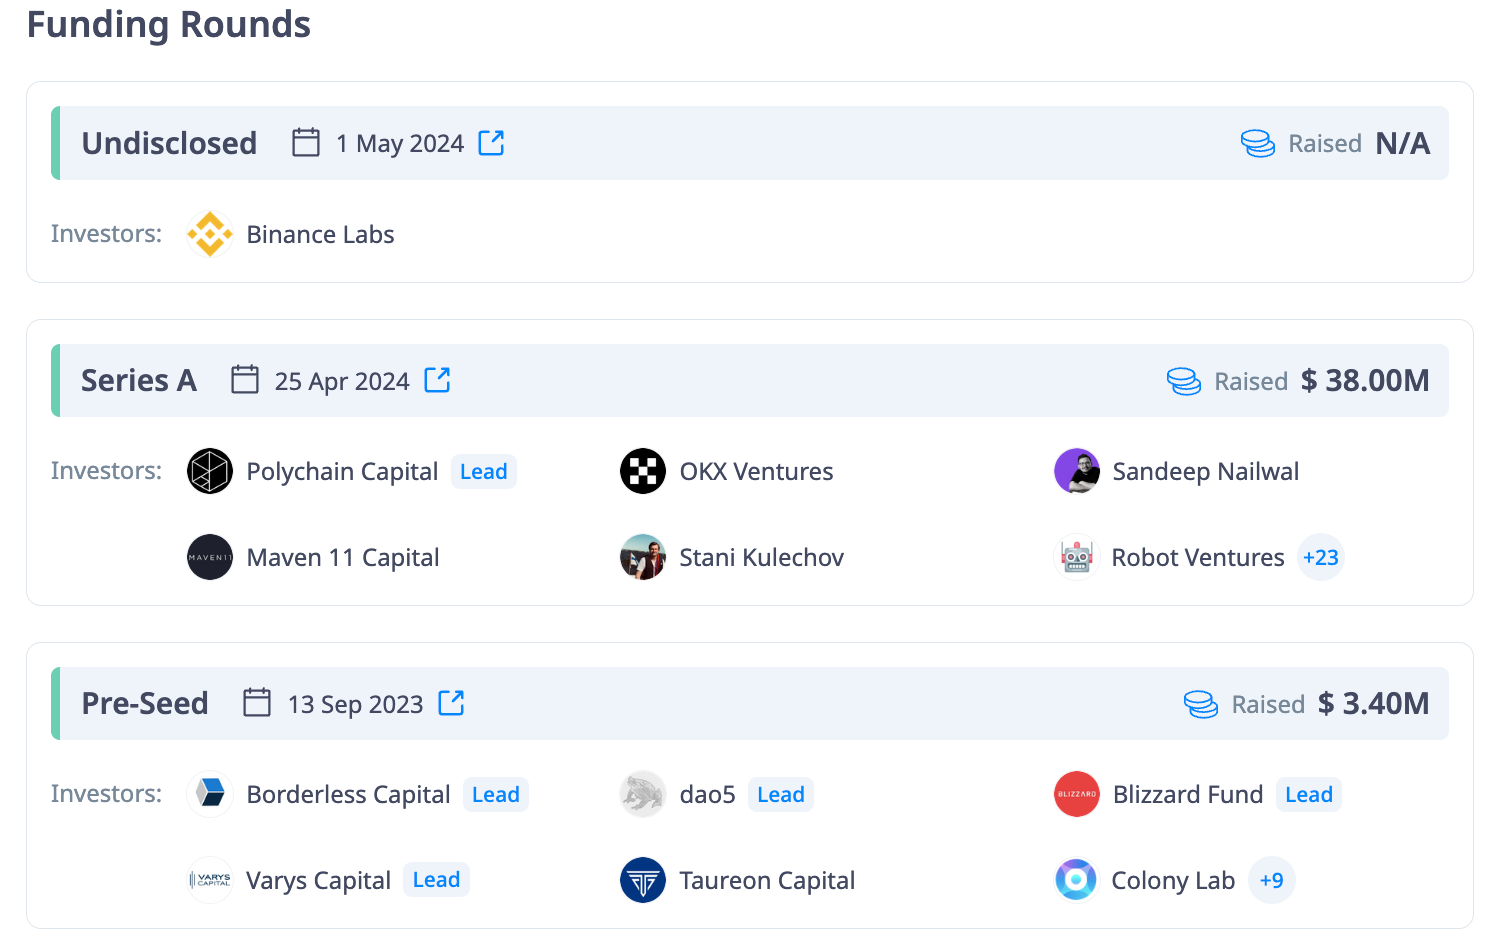The width and height of the screenshot is (1488, 944).
Task: Click the Series A round title
Action: [x=139, y=380]
